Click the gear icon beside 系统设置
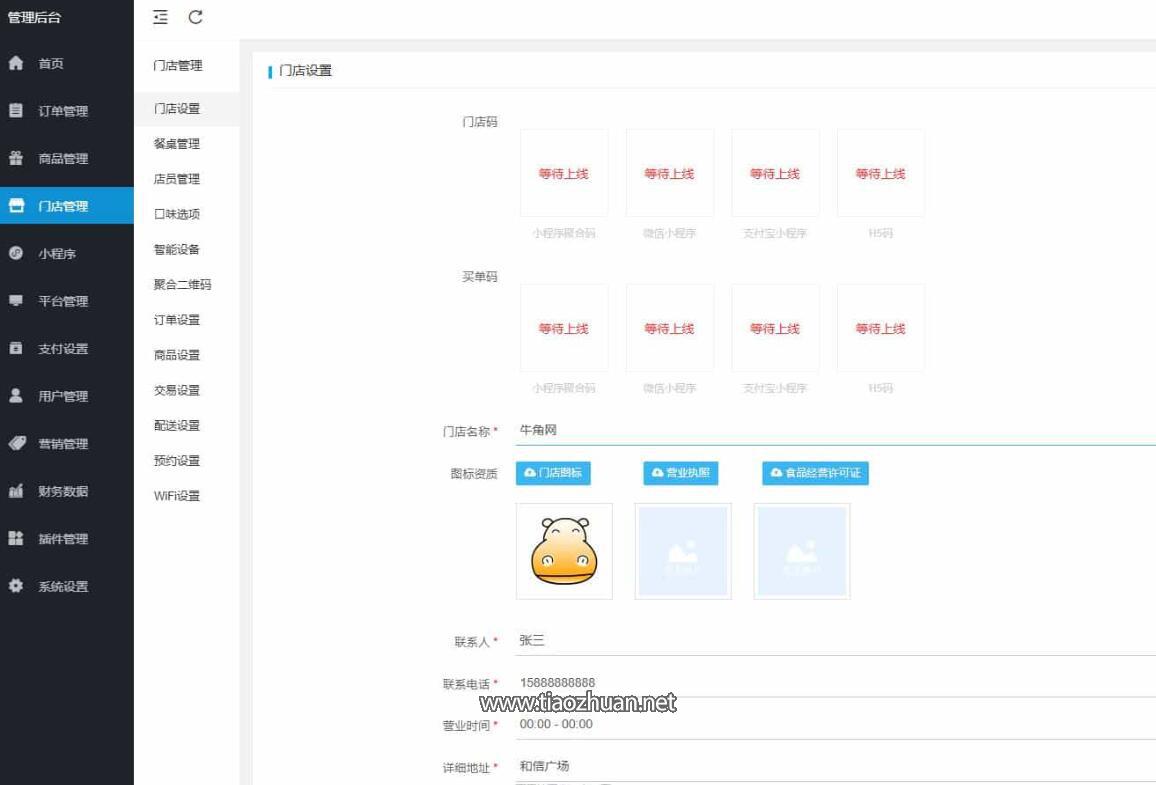The image size is (1156, 785). (16, 586)
